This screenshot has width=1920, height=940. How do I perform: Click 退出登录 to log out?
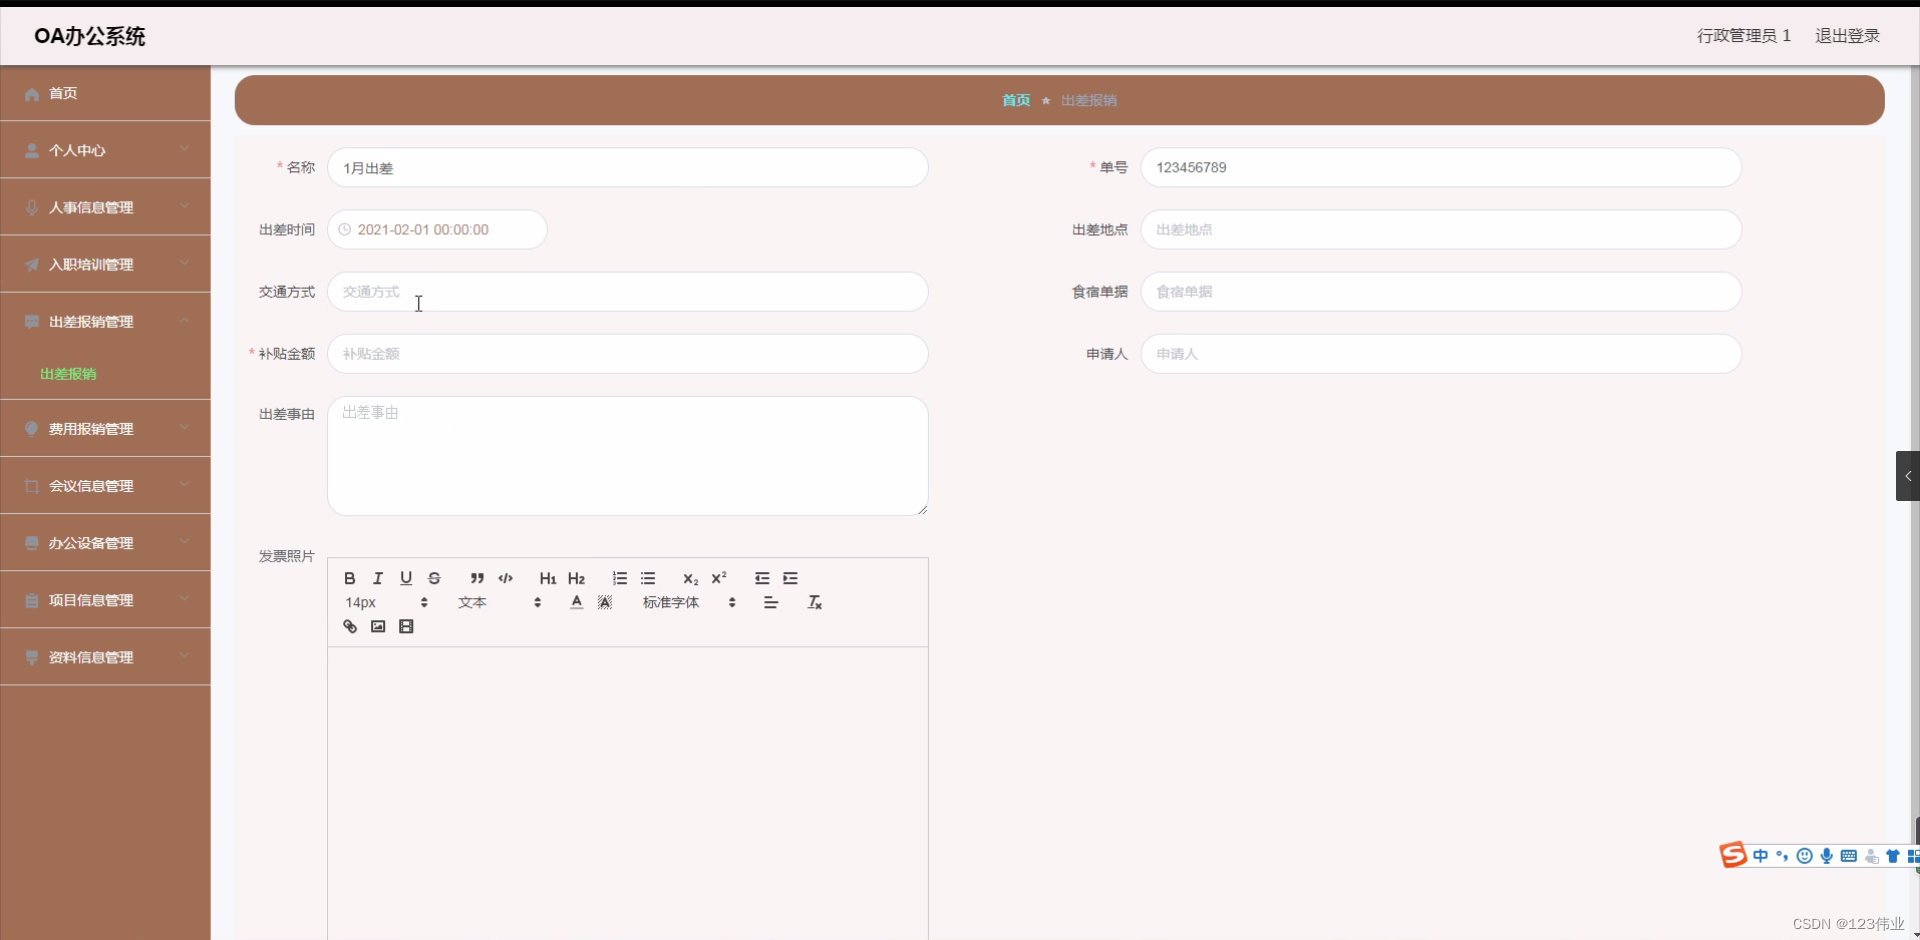1847,35
